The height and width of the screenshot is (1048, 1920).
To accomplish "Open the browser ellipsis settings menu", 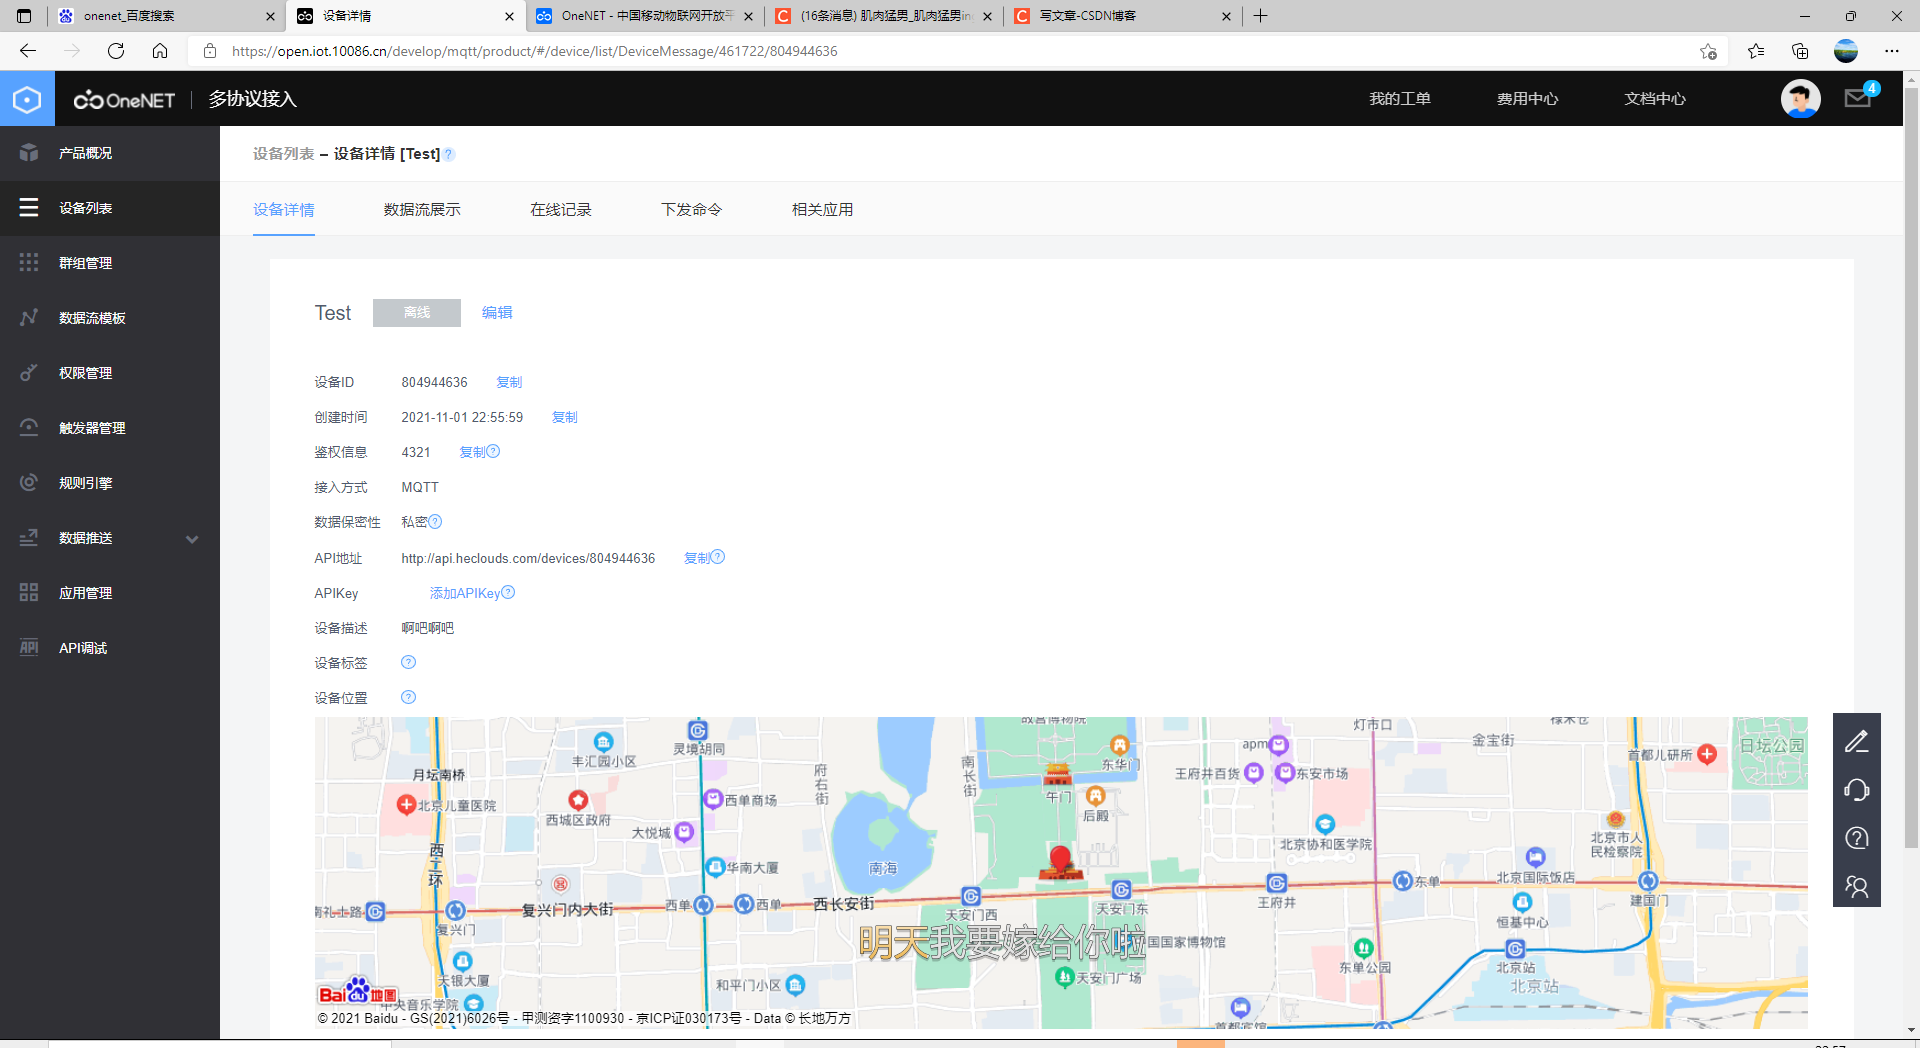I will click(x=1892, y=51).
